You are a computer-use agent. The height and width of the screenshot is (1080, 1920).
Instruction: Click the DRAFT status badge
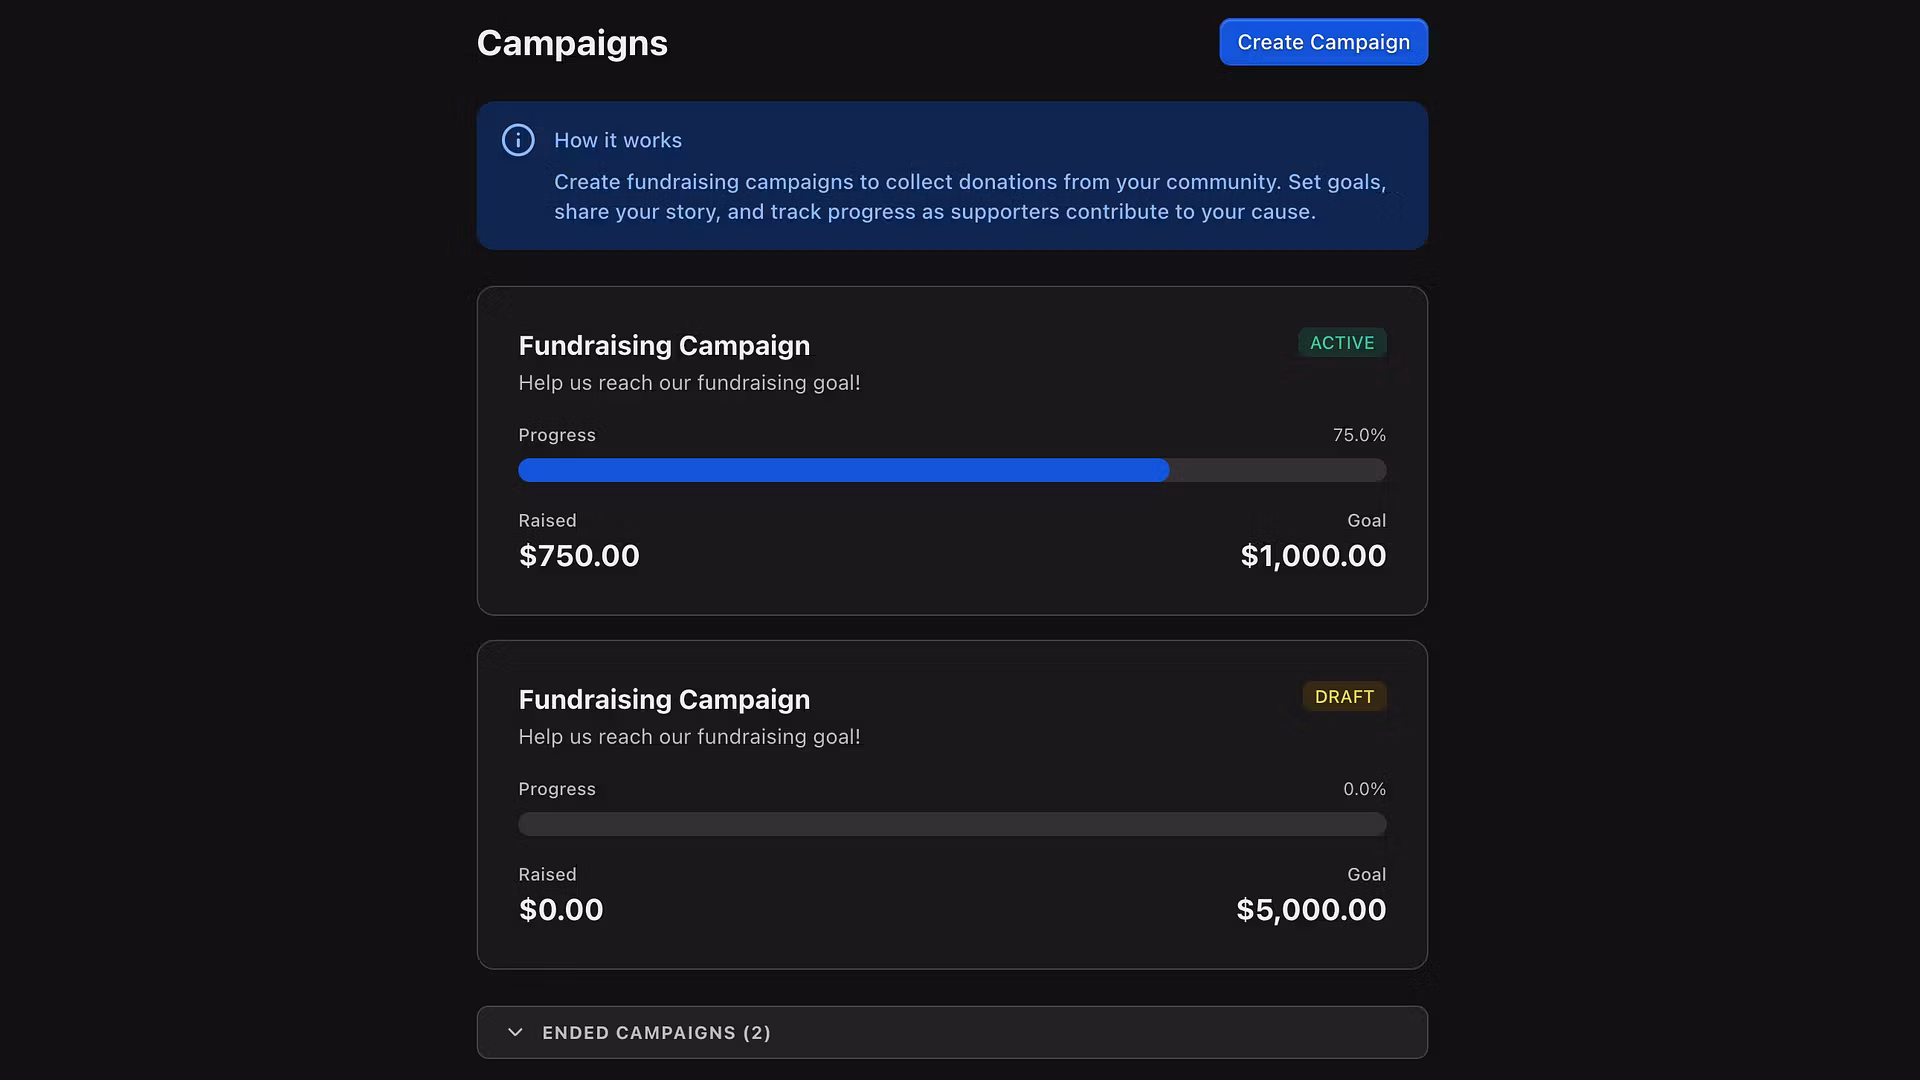pos(1344,697)
